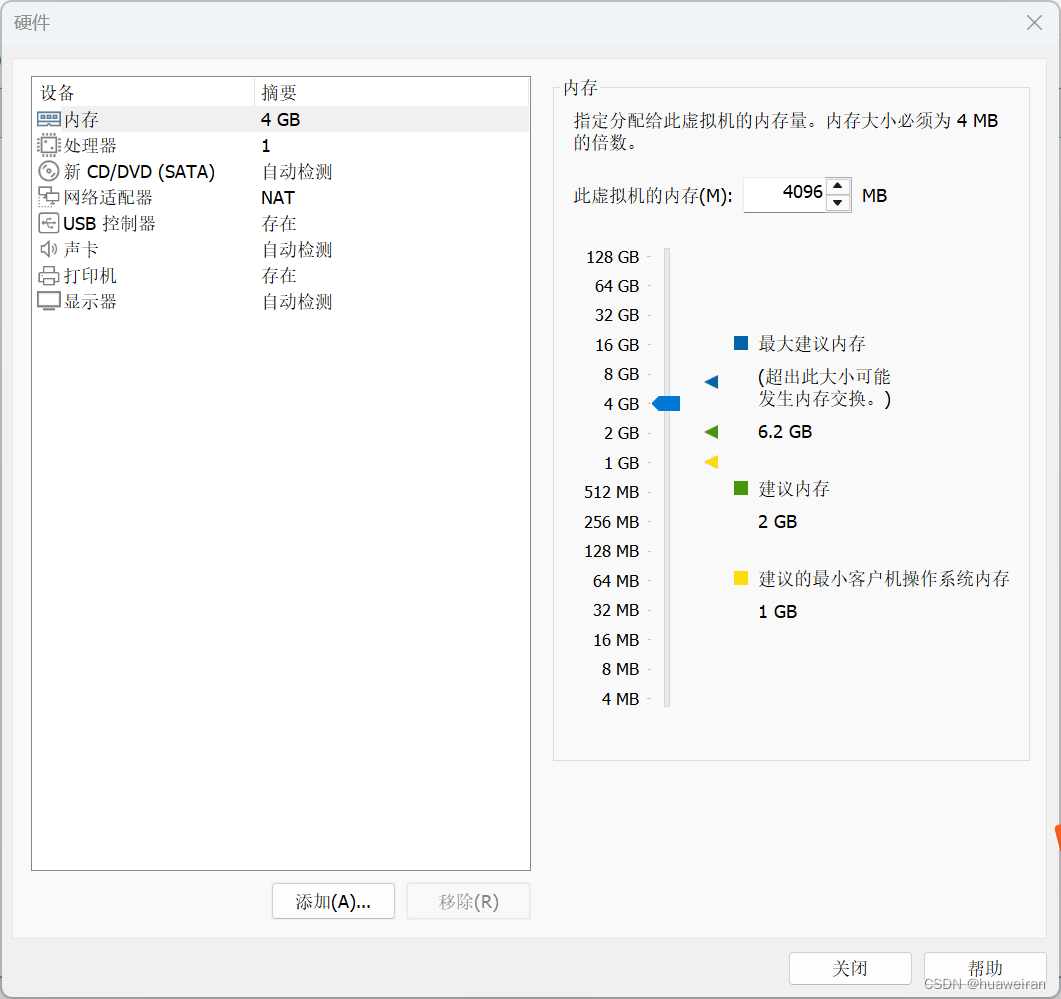
Task: Select the 内存 memory device icon
Action: click(49, 119)
